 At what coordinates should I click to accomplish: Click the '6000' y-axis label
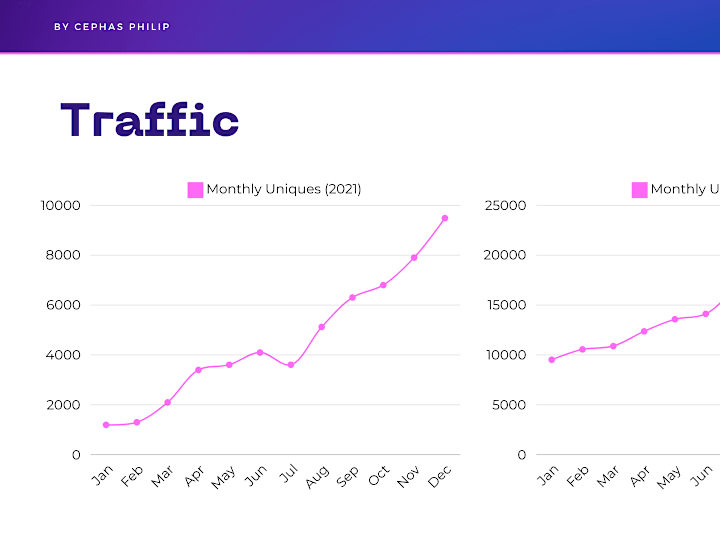pyautogui.click(x=63, y=305)
